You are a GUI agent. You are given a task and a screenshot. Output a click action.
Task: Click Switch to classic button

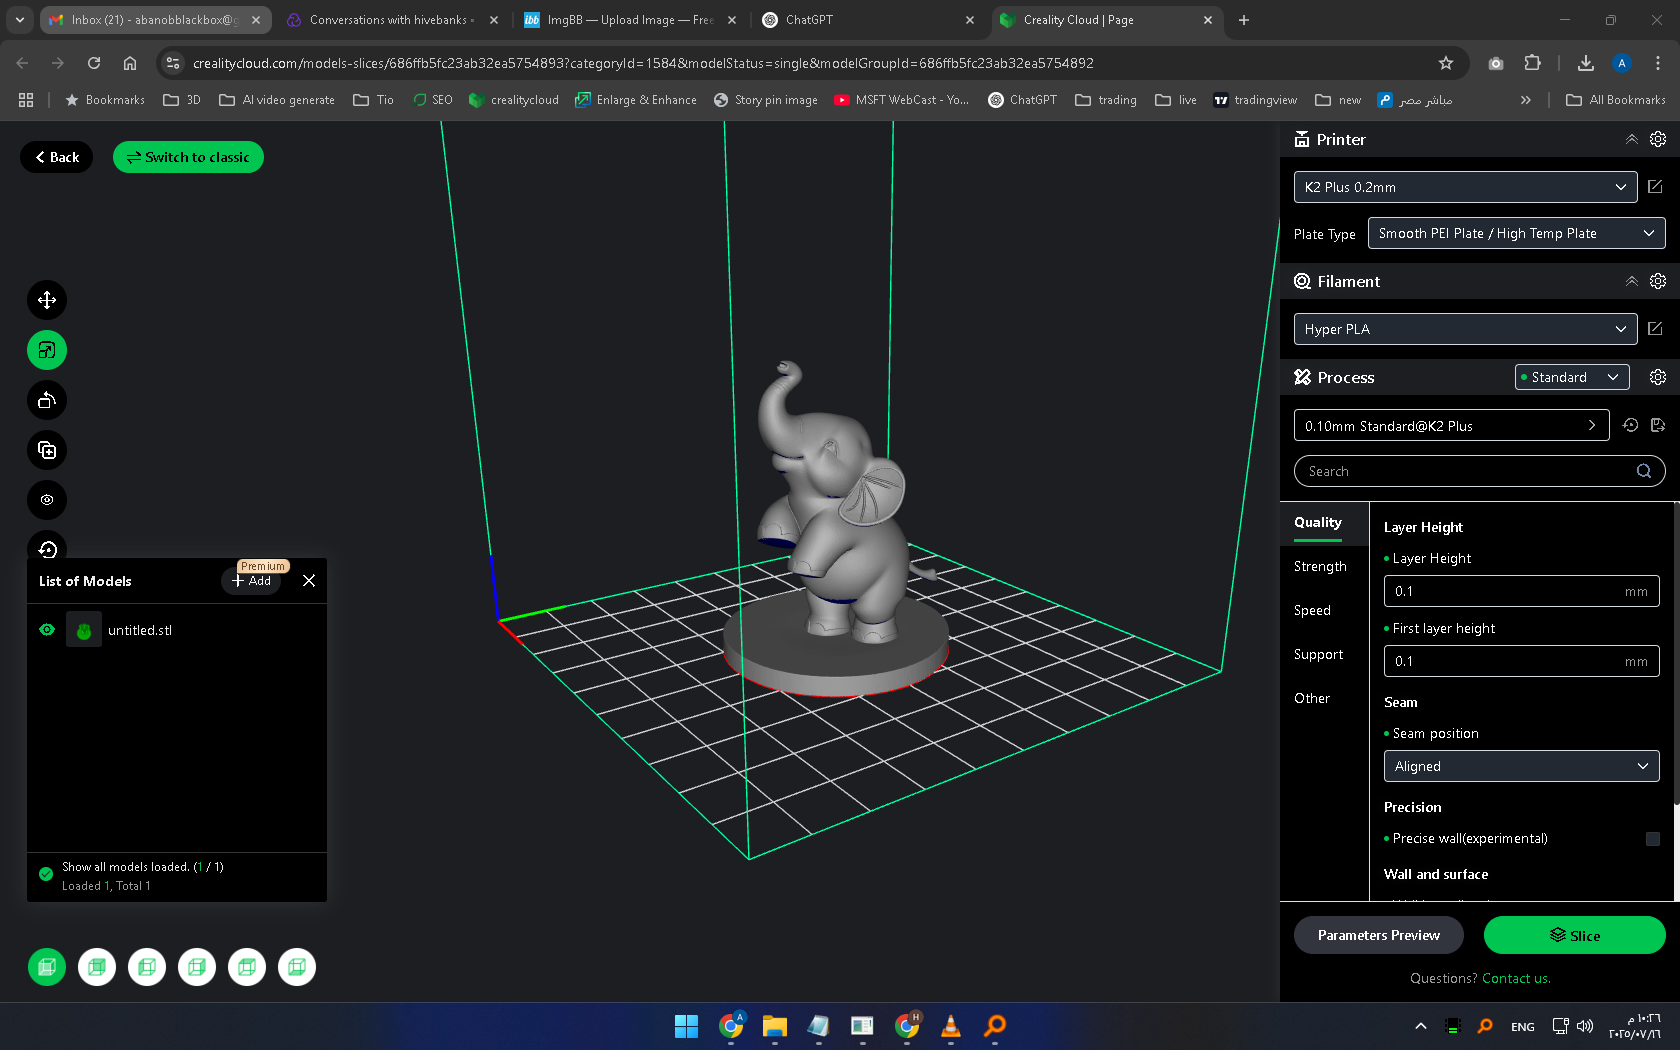tap(188, 157)
